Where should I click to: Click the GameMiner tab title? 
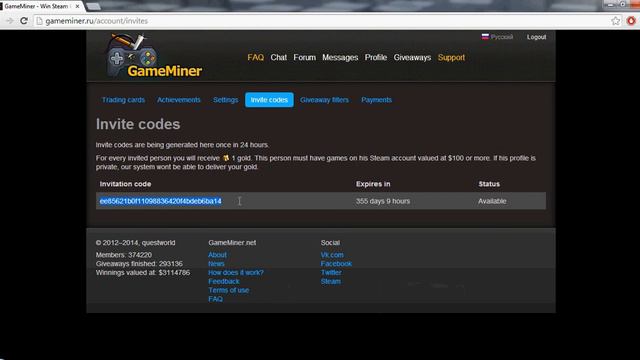36,6
